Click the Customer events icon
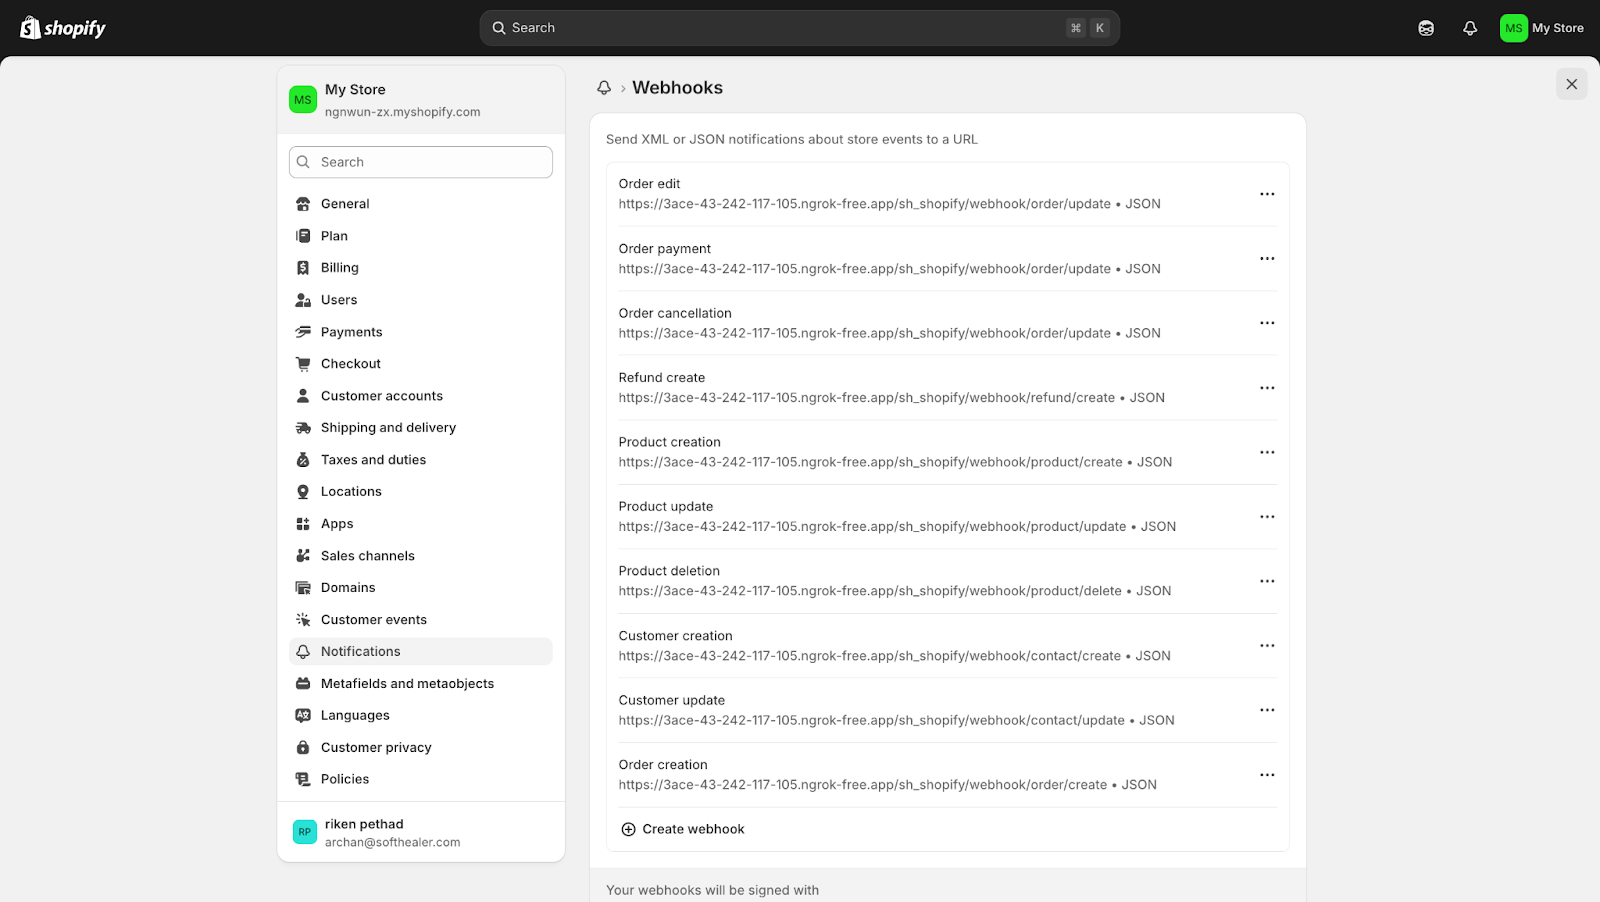Image resolution: width=1600 pixels, height=902 pixels. [x=303, y=620]
